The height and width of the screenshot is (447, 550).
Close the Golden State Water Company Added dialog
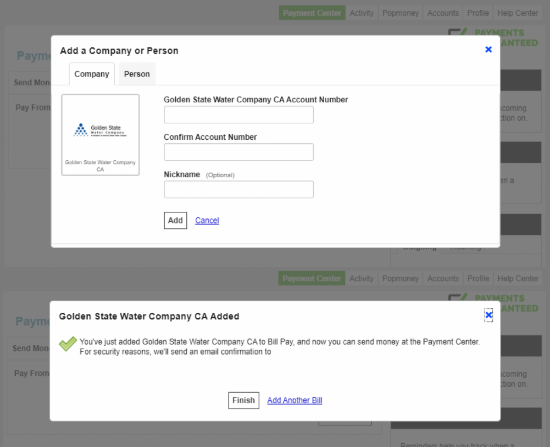[488, 315]
